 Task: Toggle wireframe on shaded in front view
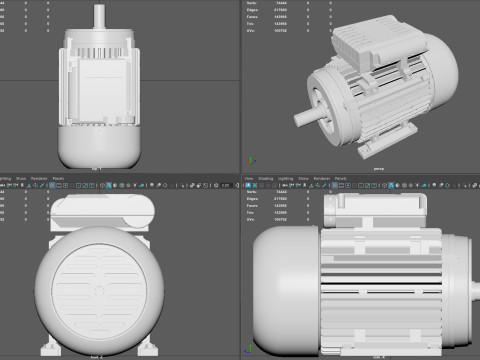pyautogui.click(x=122, y=185)
